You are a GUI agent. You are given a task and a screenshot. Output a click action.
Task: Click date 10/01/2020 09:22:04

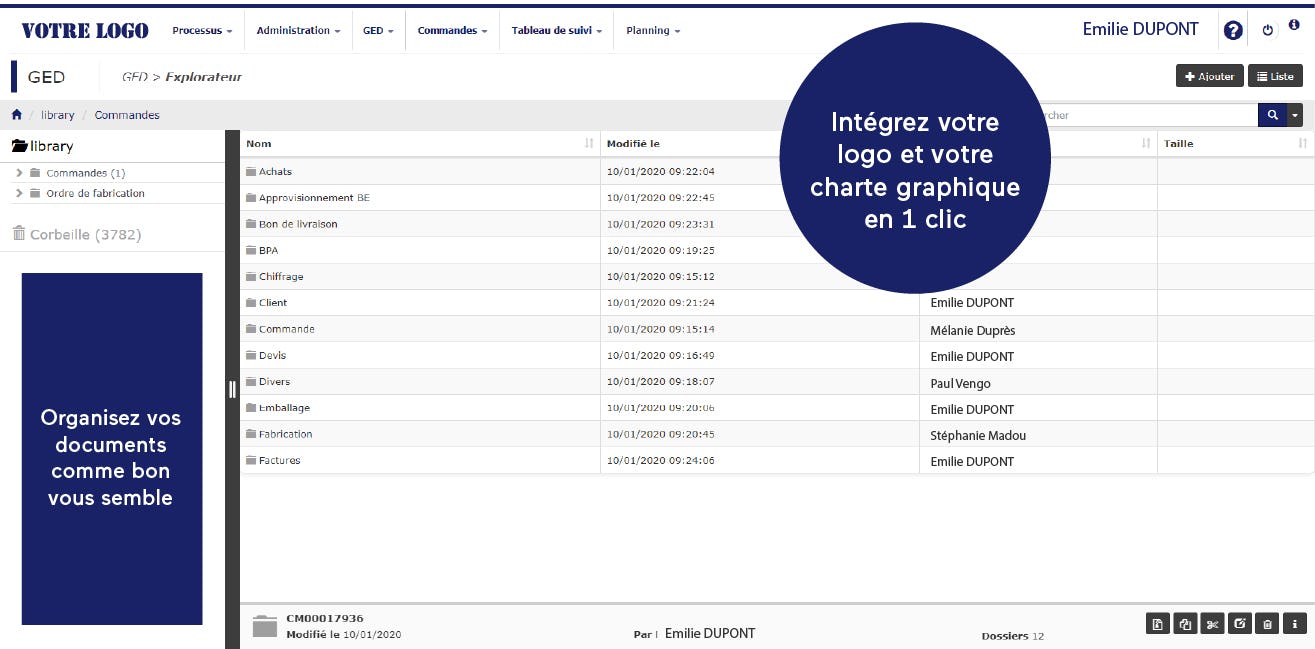click(x=661, y=172)
